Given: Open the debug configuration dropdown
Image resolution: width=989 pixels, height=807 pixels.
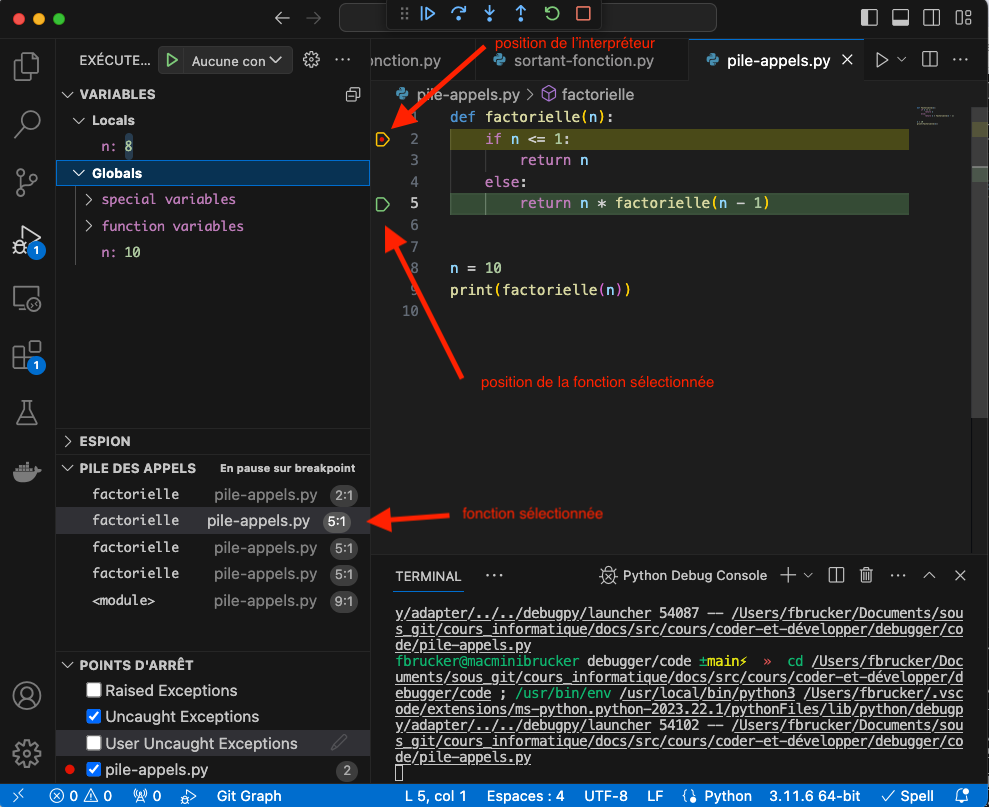Looking at the screenshot, I should [x=237, y=61].
